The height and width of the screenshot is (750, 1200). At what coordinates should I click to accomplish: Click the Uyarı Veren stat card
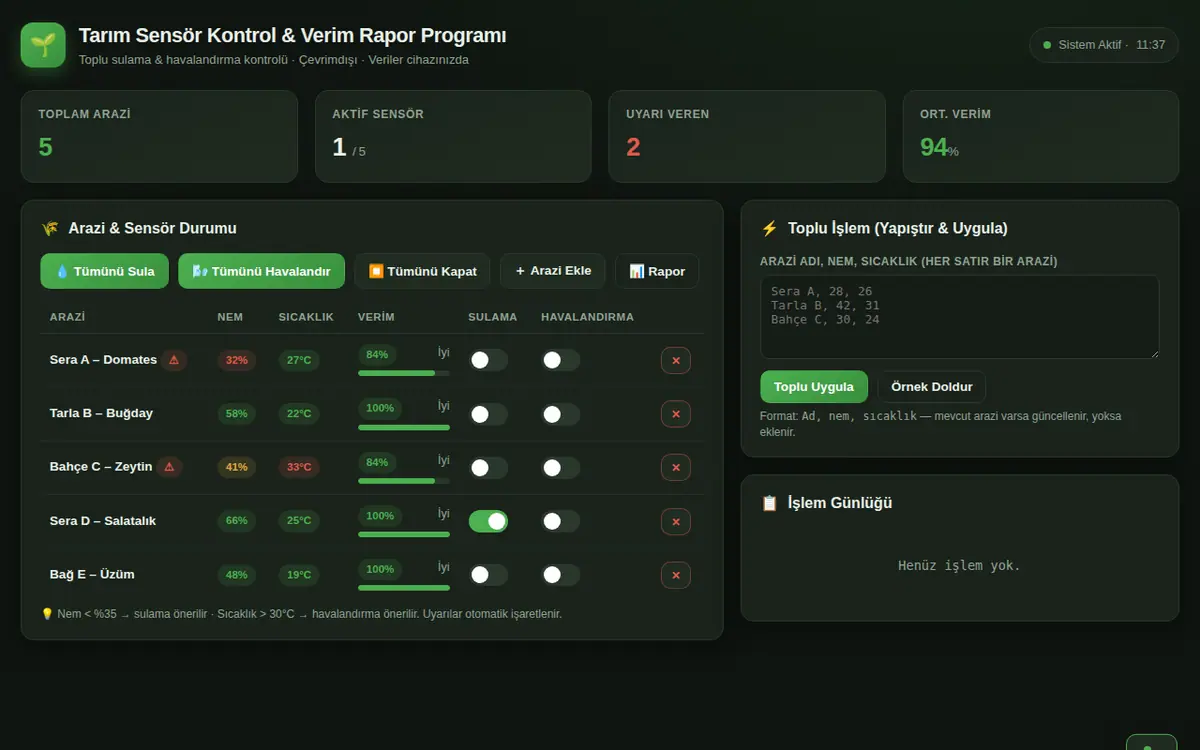tap(747, 137)
